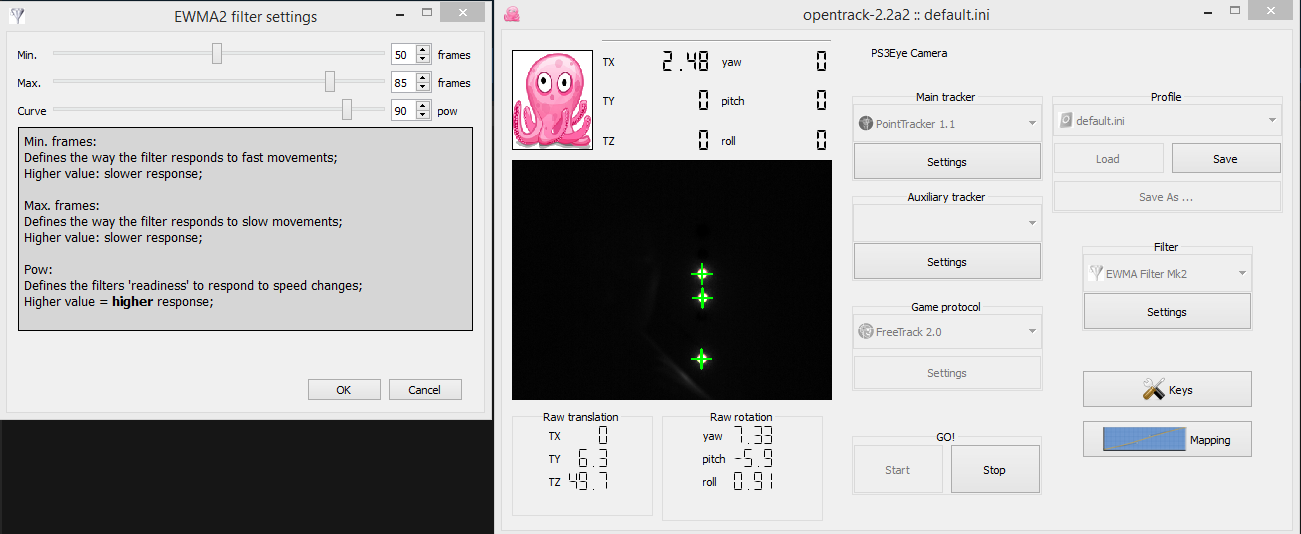Open Filter Settings button

coord(1167,312)
